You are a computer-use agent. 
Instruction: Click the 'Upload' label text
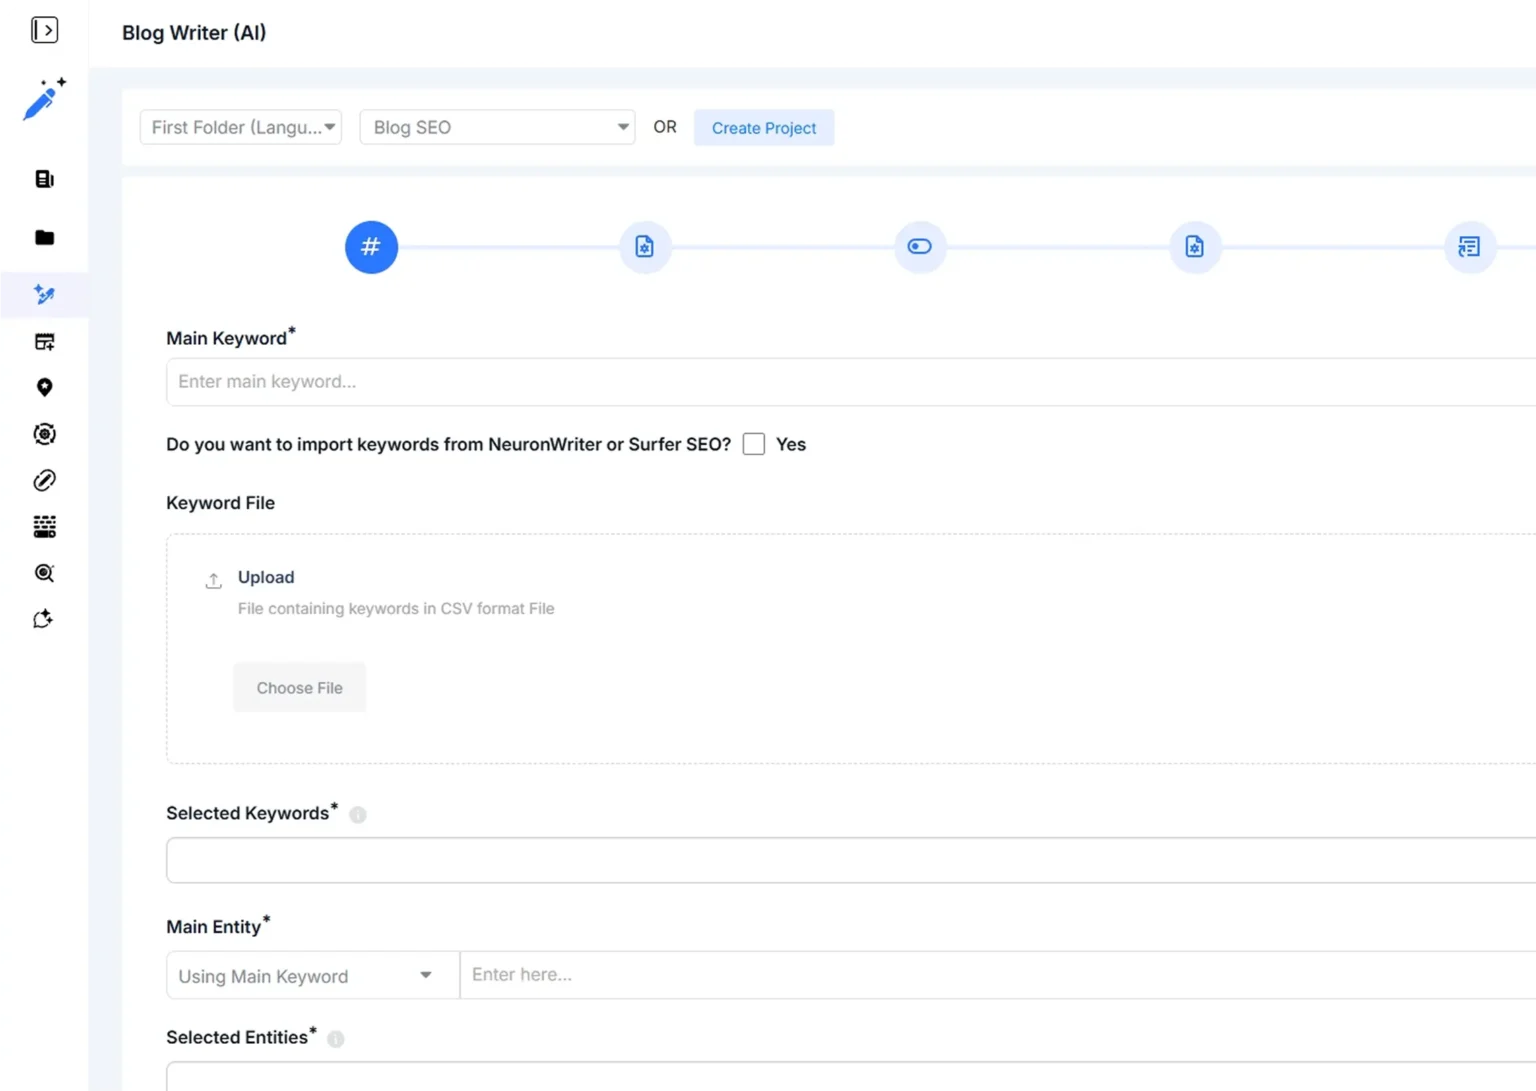266,577
